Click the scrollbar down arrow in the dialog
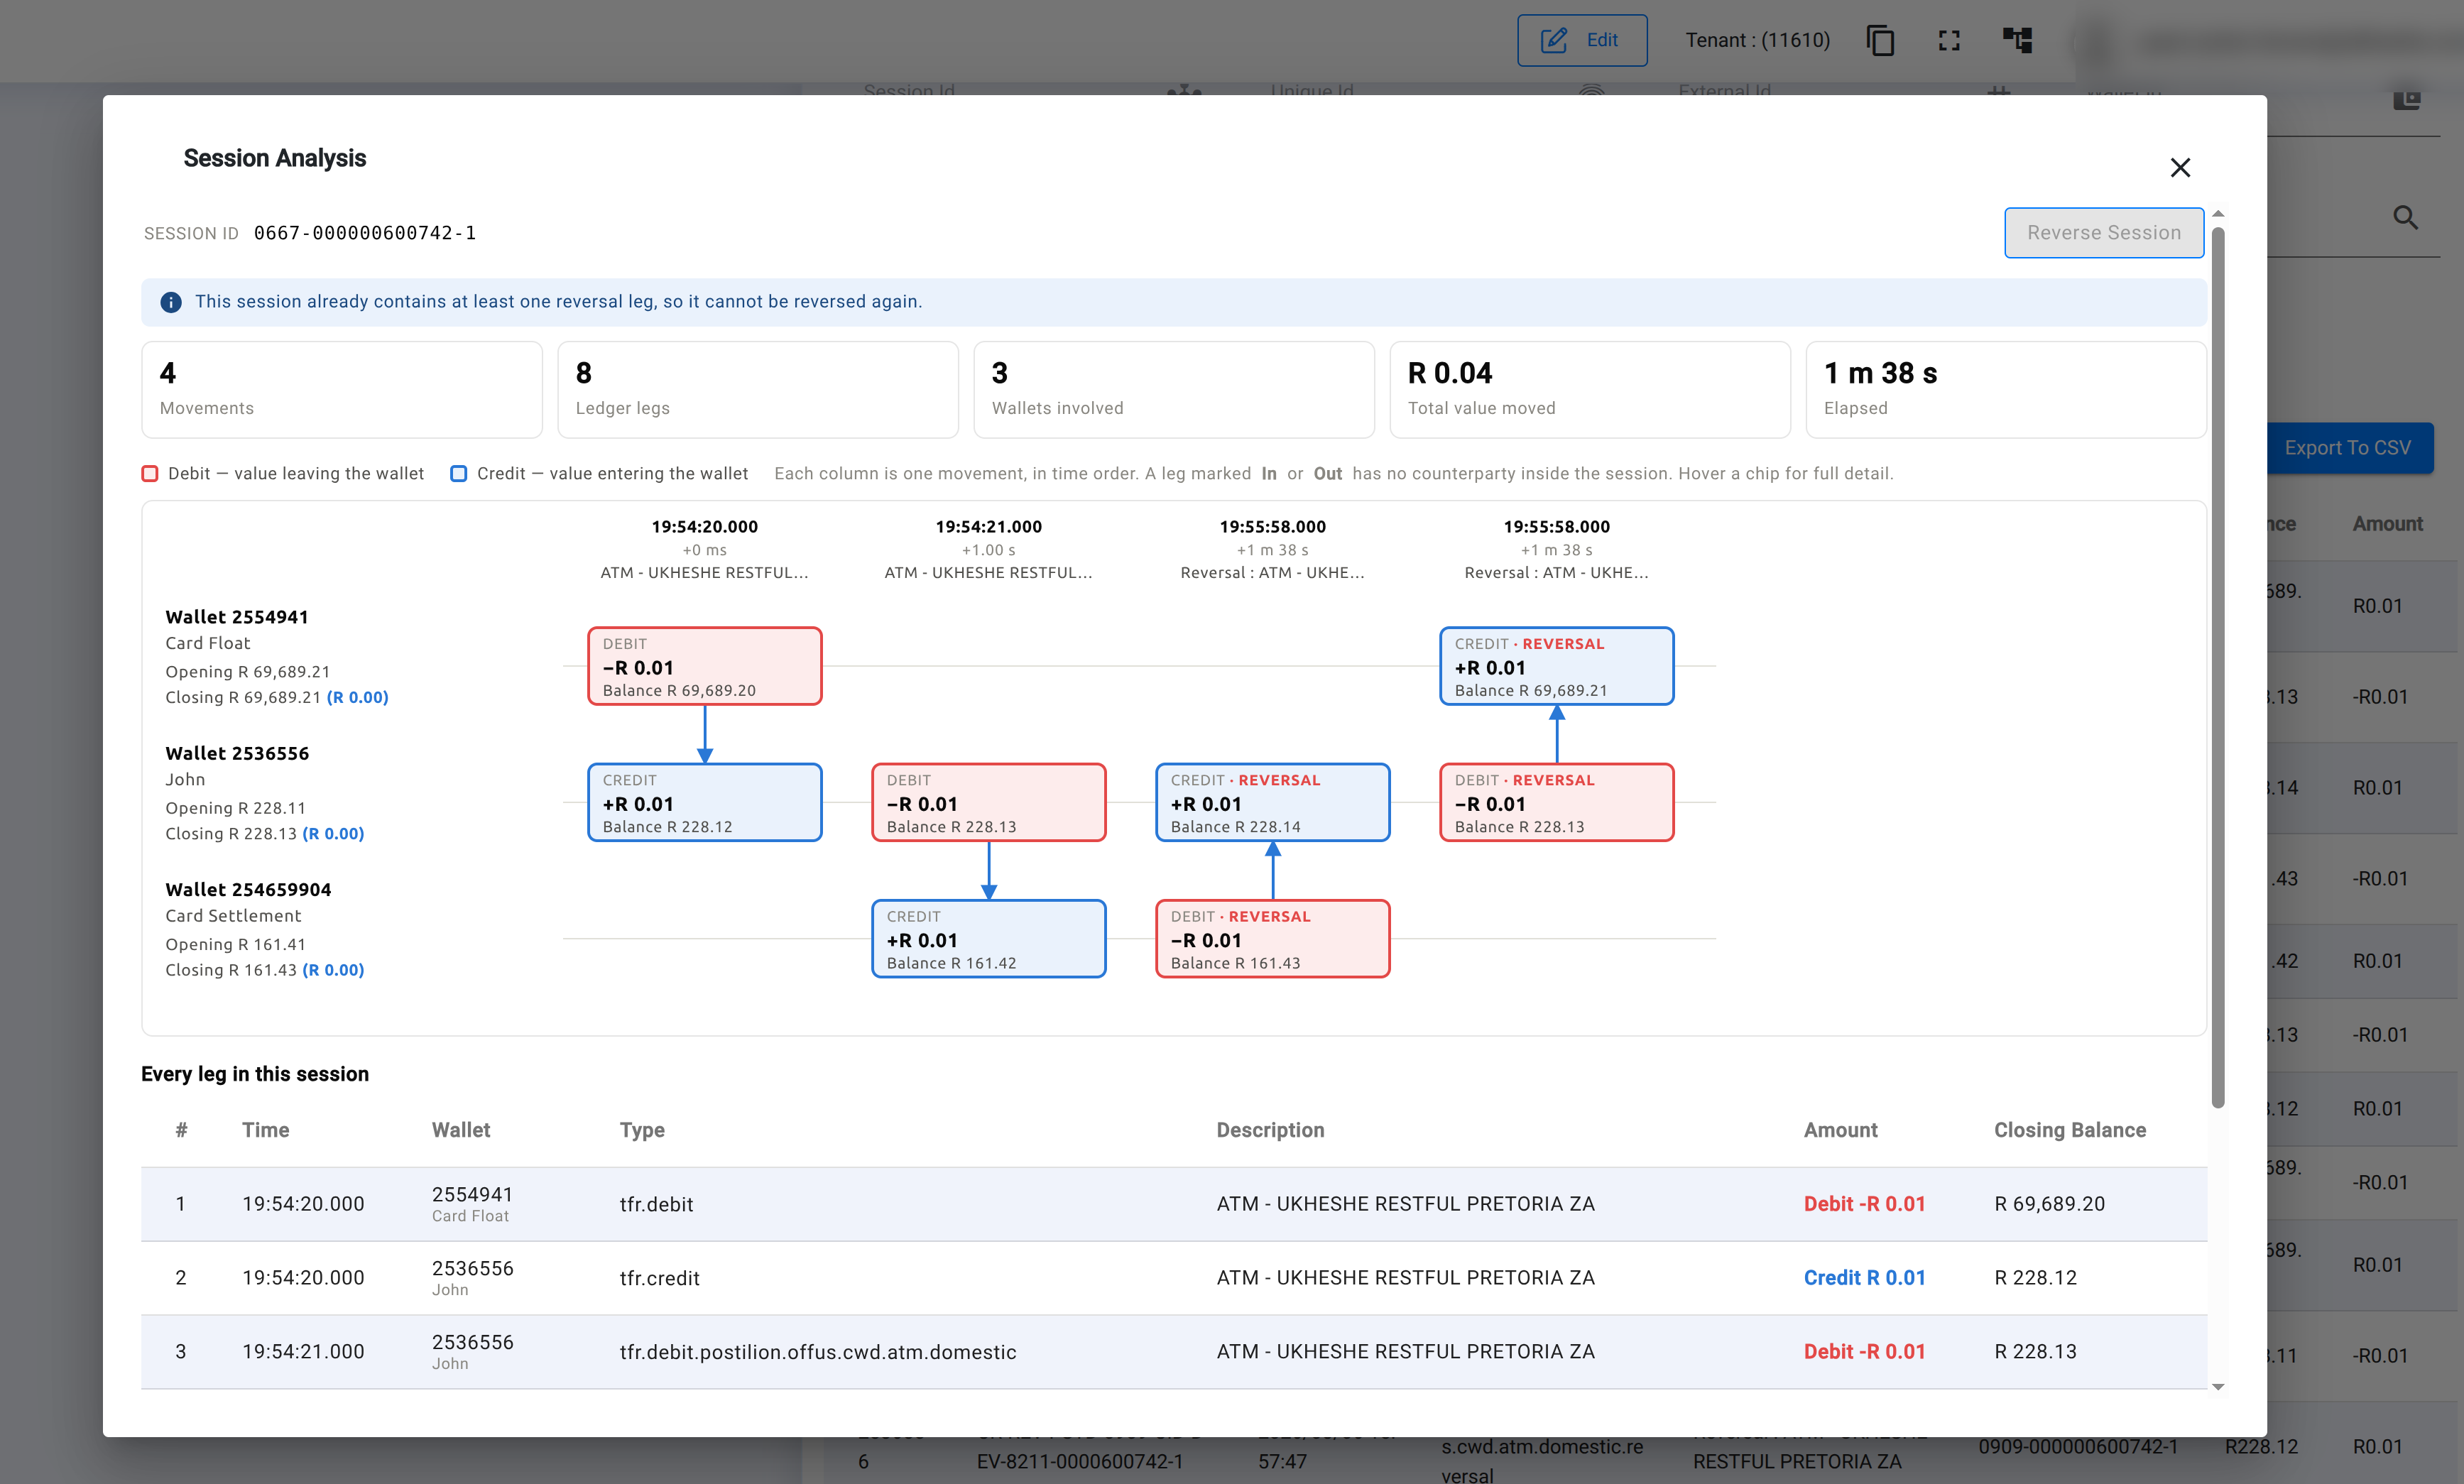The image size is (2464, 1484). coord(2218,1387)
